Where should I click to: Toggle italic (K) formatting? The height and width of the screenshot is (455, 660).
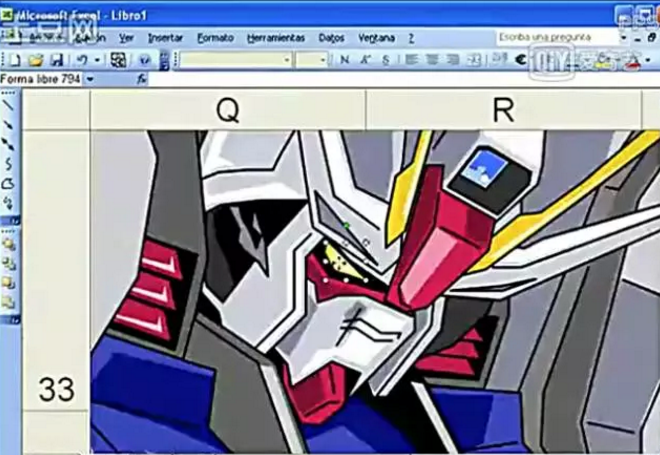[x=365, y=60]
